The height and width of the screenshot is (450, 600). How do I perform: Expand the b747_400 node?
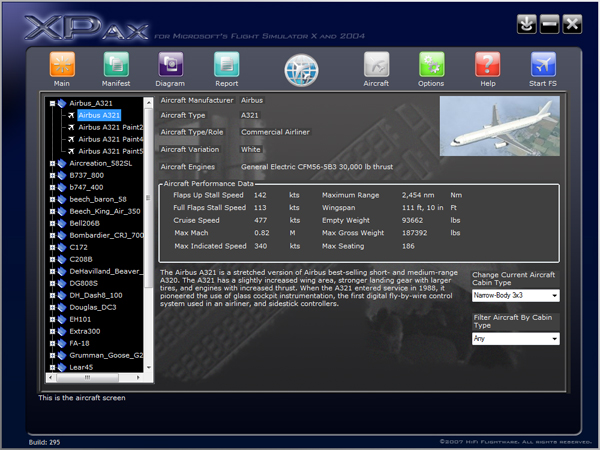(52, 188)
